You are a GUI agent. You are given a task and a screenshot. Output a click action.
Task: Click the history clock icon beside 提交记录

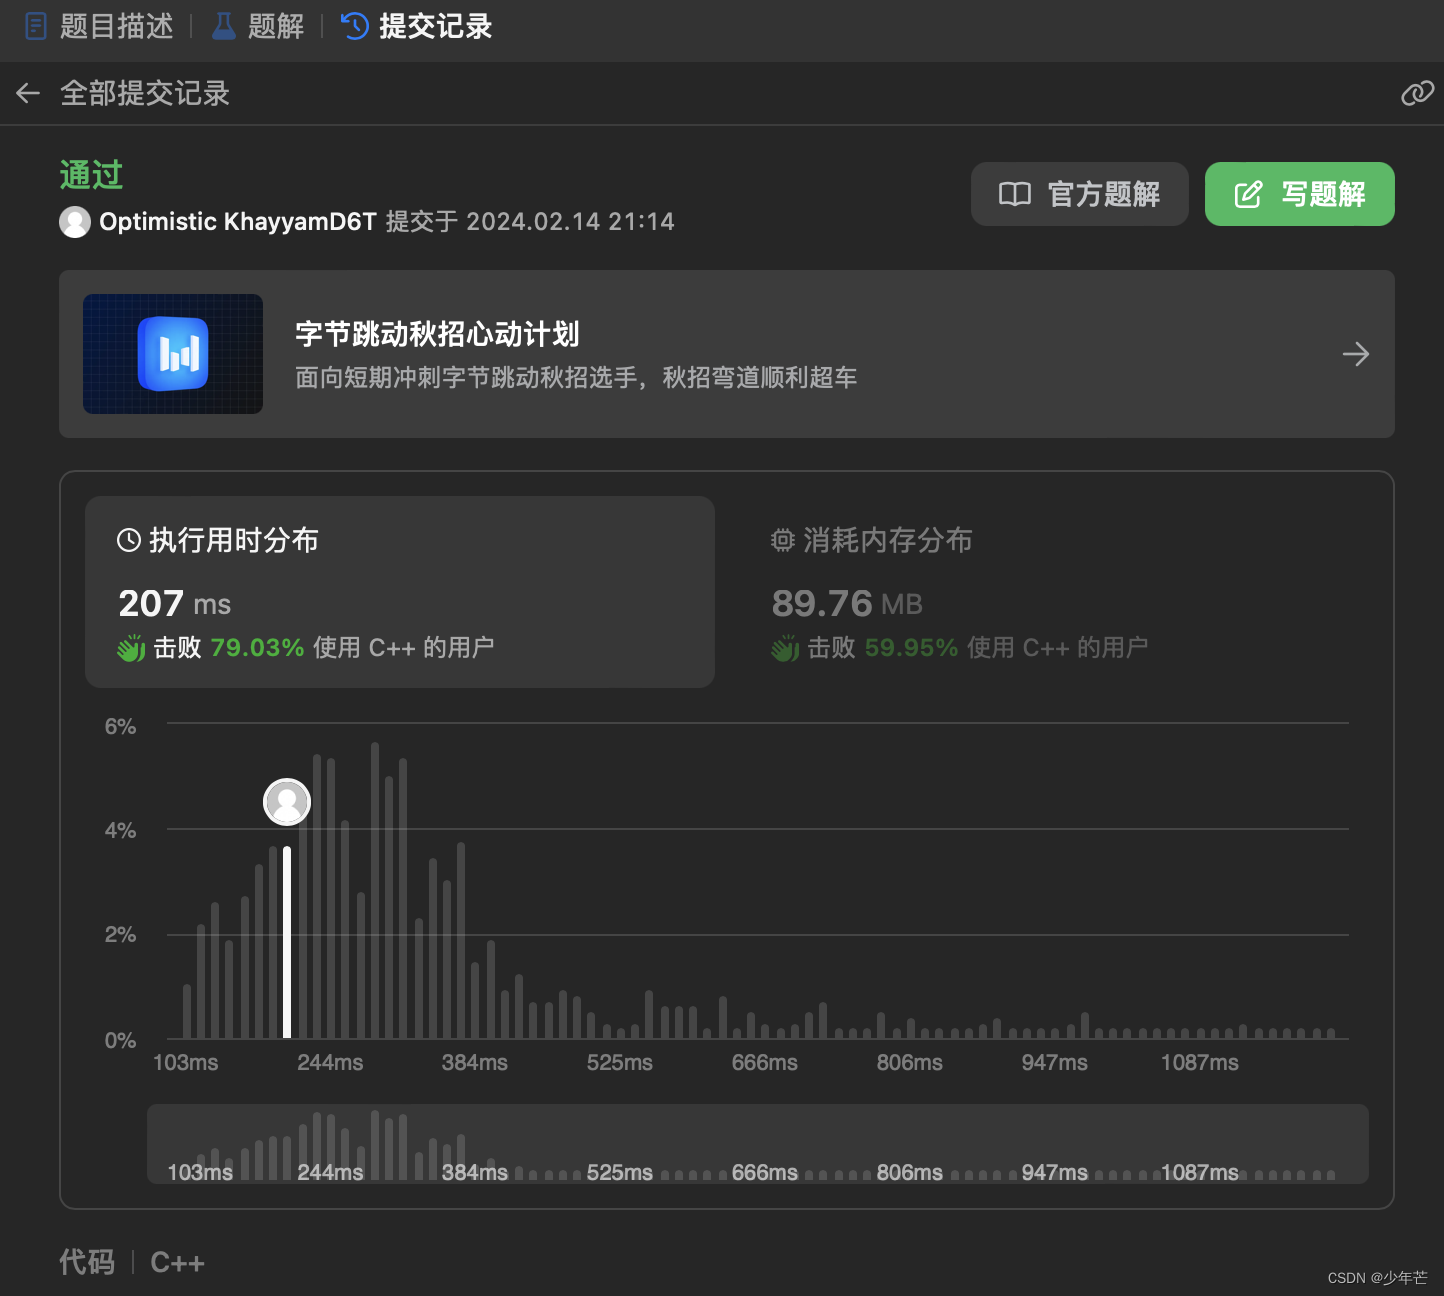coord(354,26)
